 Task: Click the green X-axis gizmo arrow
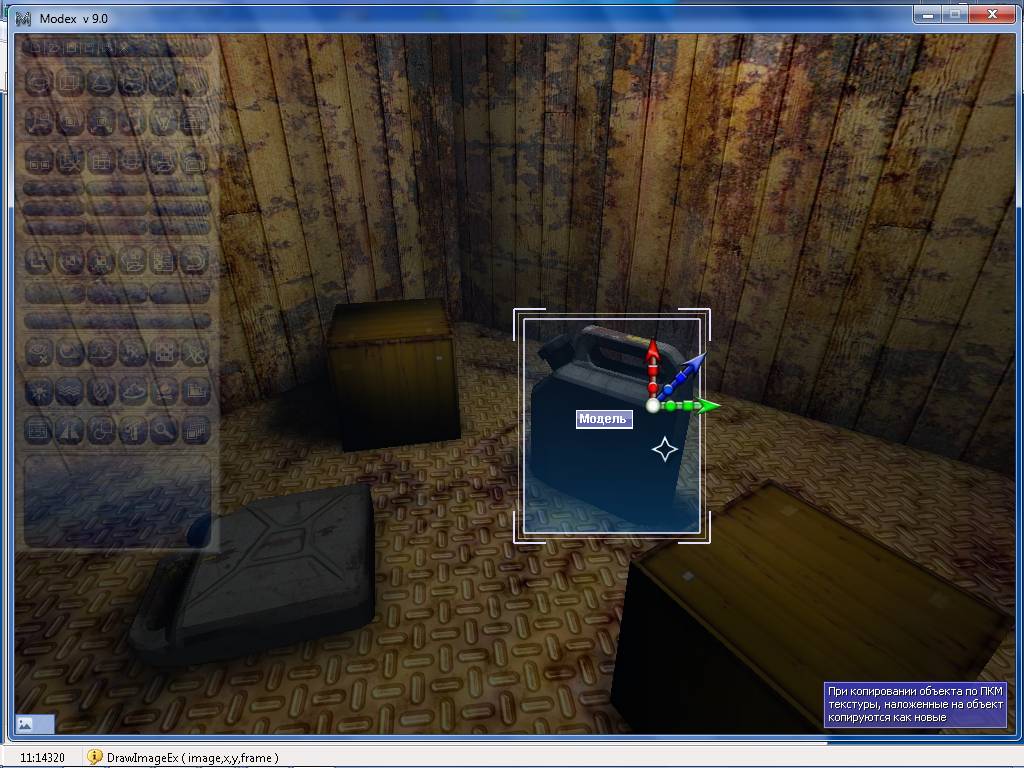tap(706, 405)
